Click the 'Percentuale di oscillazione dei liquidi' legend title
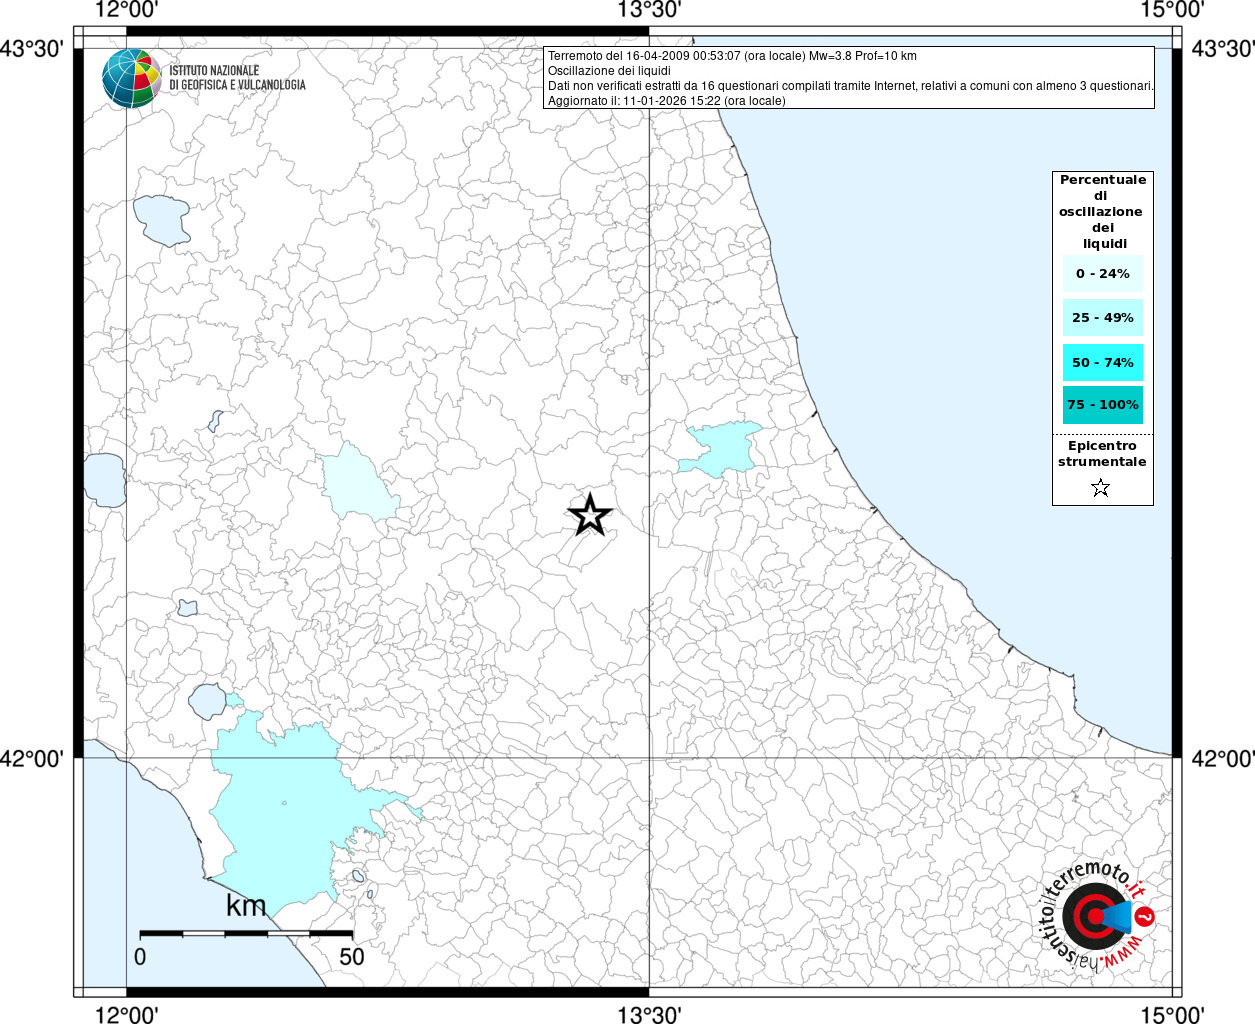The height and width of the screenshot is (1024, 1255). tap(1102, 212)
